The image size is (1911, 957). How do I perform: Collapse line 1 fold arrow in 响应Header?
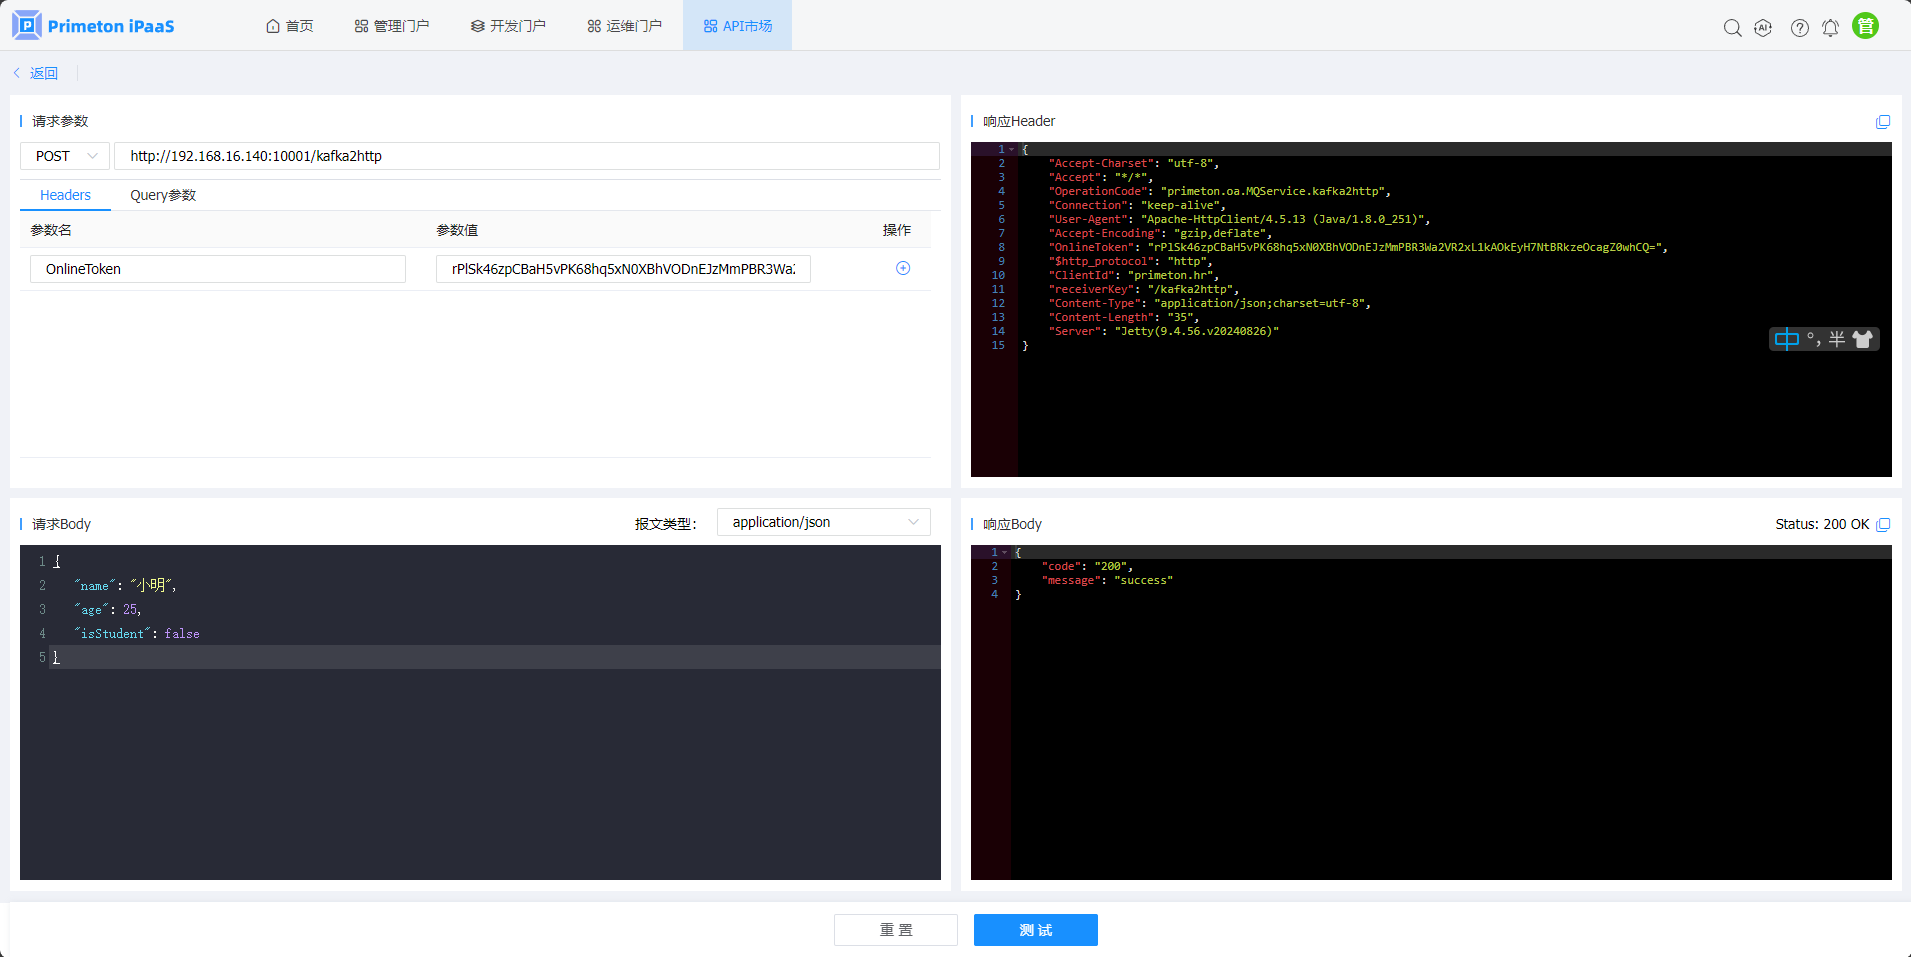coord(1012,149)
